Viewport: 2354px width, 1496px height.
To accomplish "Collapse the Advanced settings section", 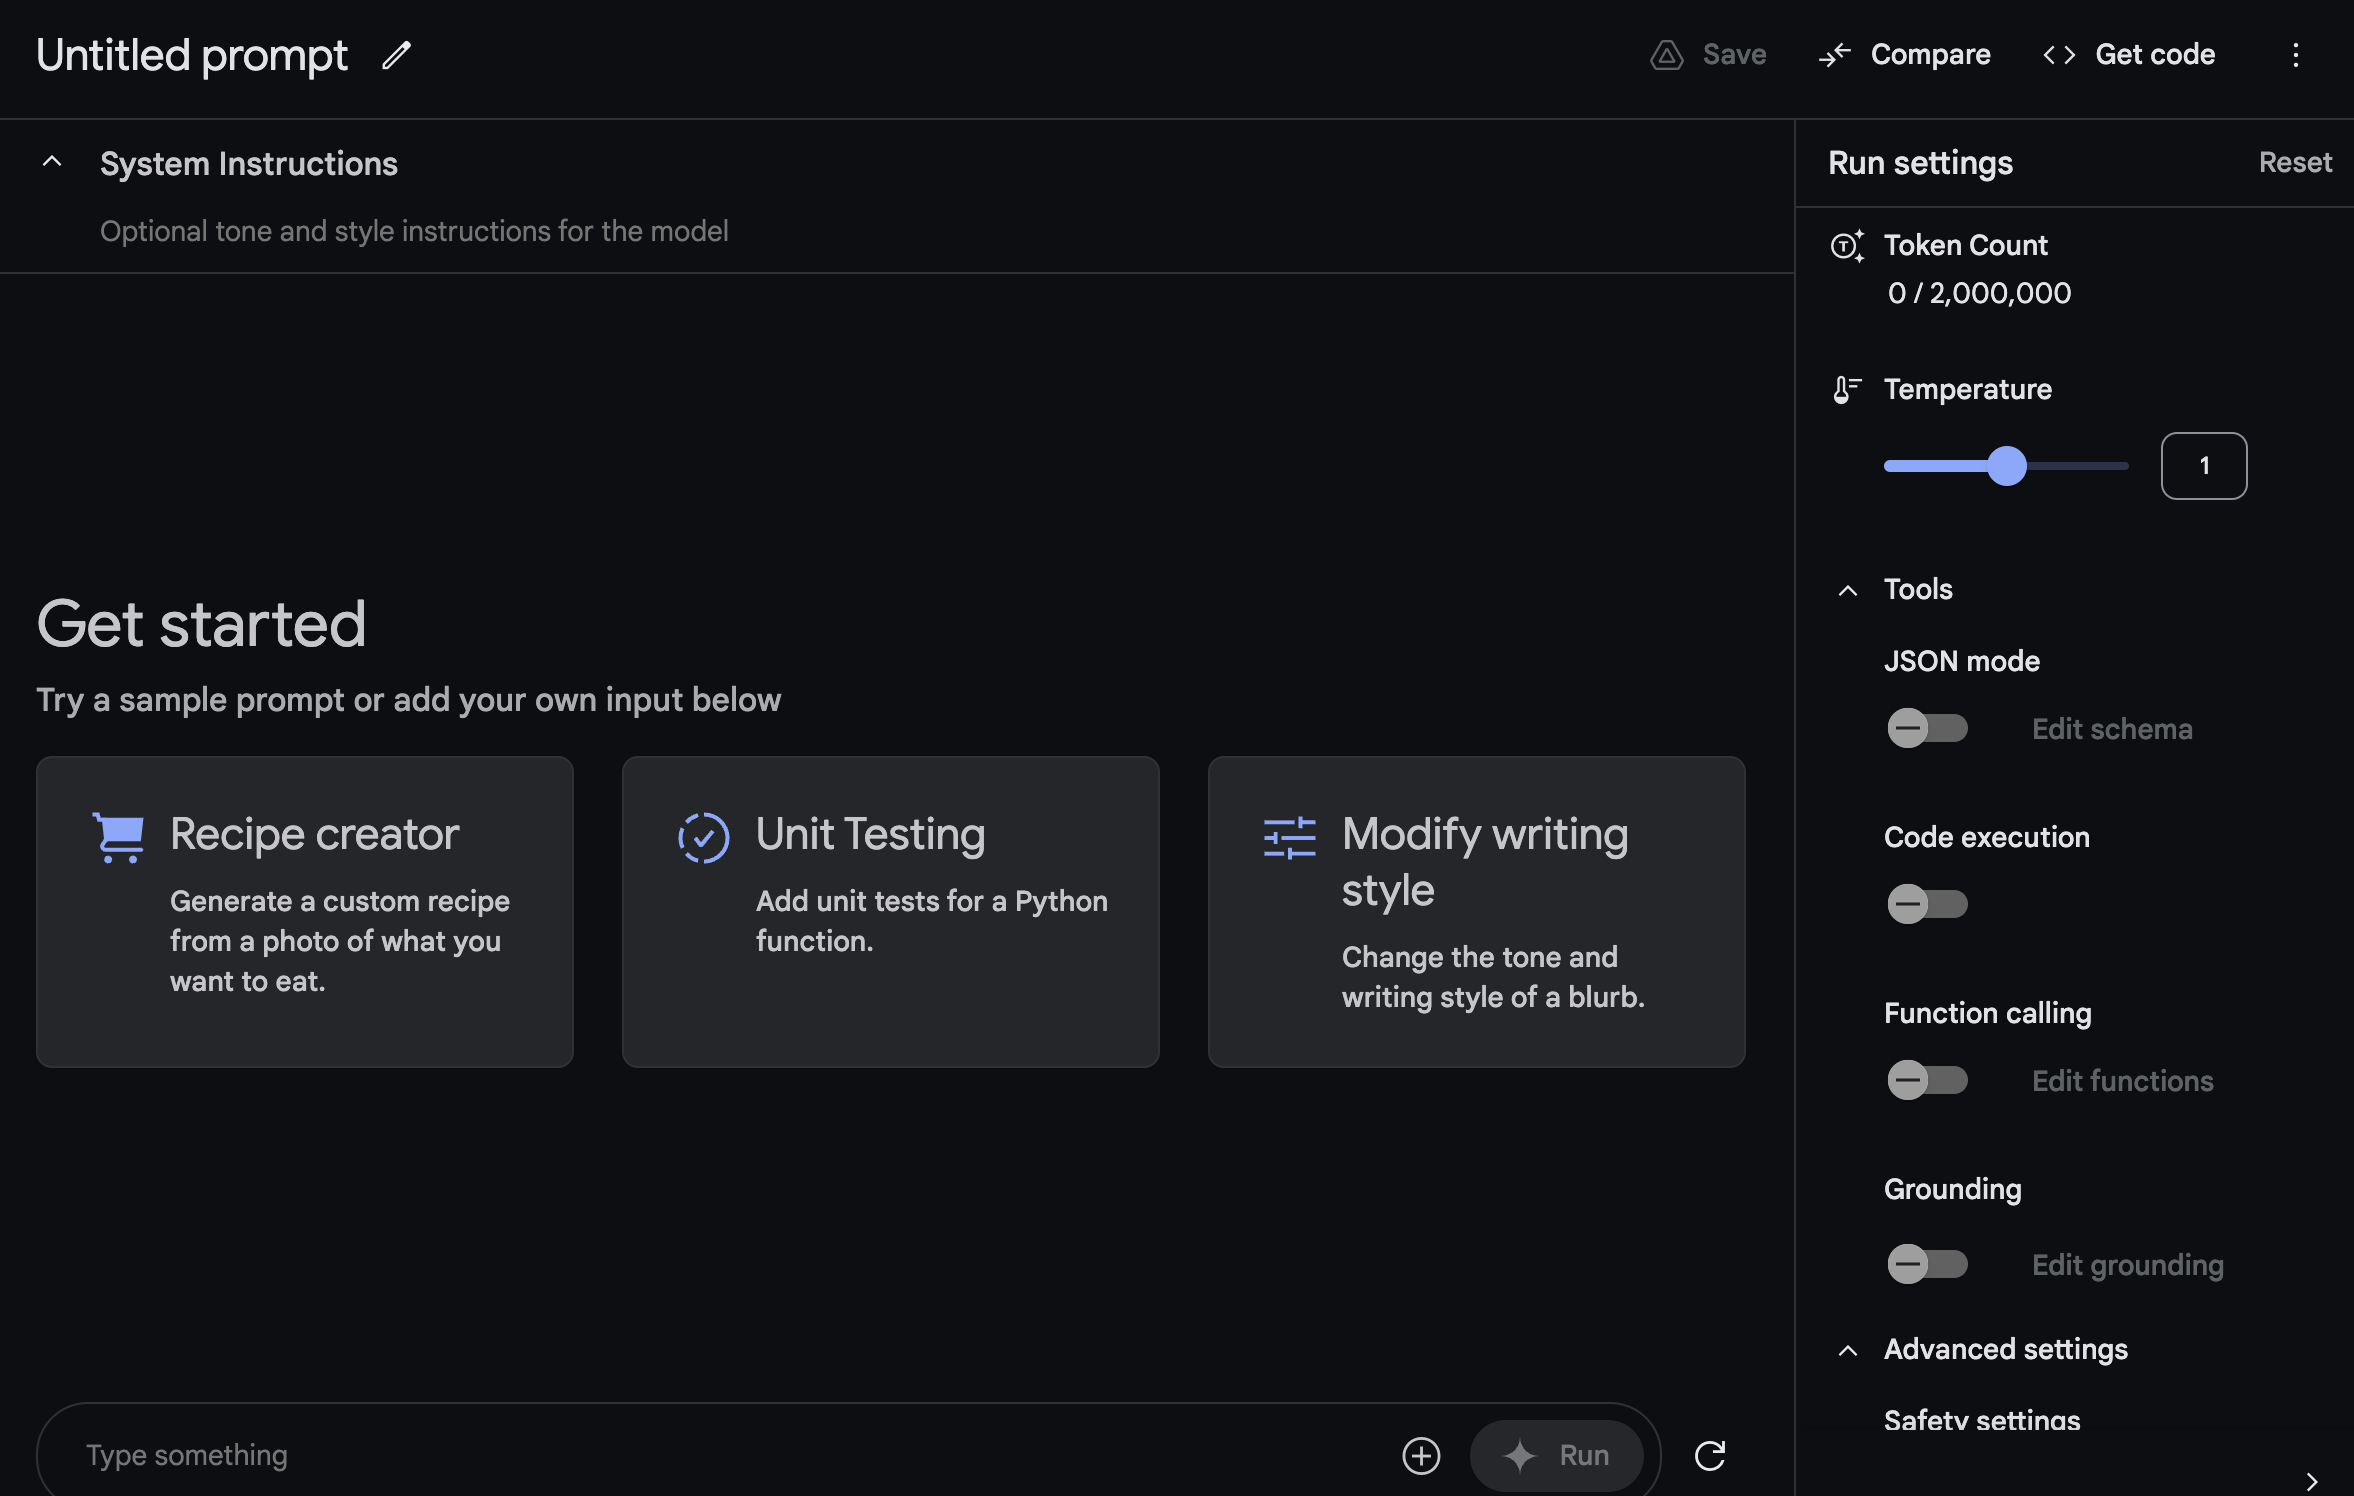I will pyautogui.click(x=1848, y=1350).
